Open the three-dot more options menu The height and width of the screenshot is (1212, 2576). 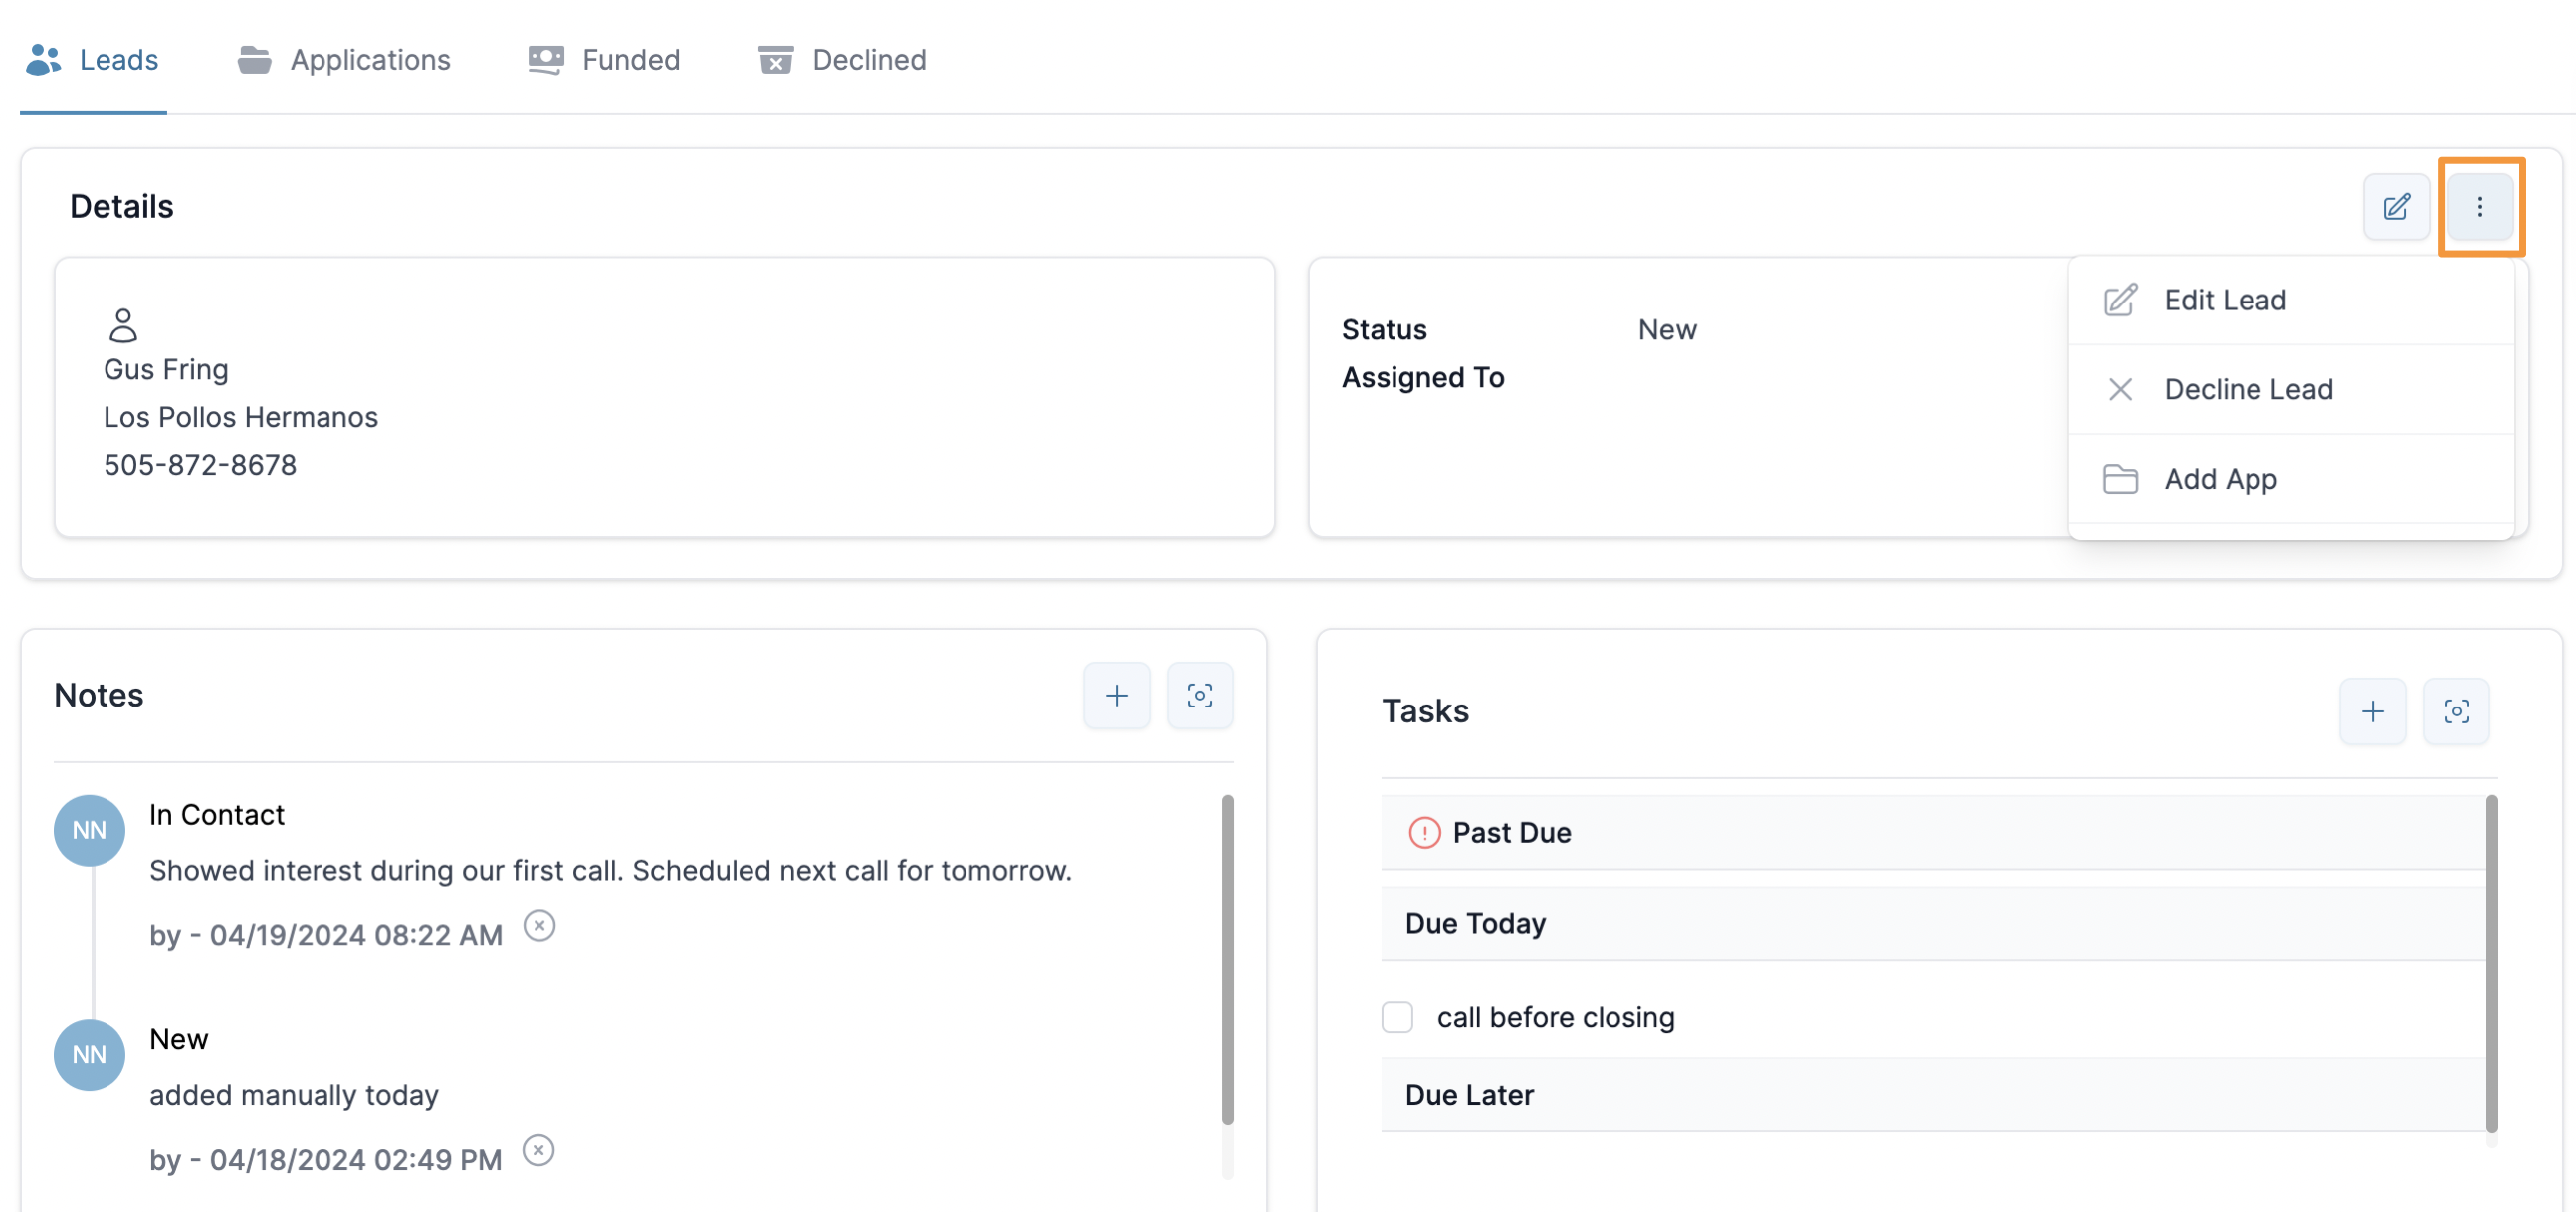2479,207
